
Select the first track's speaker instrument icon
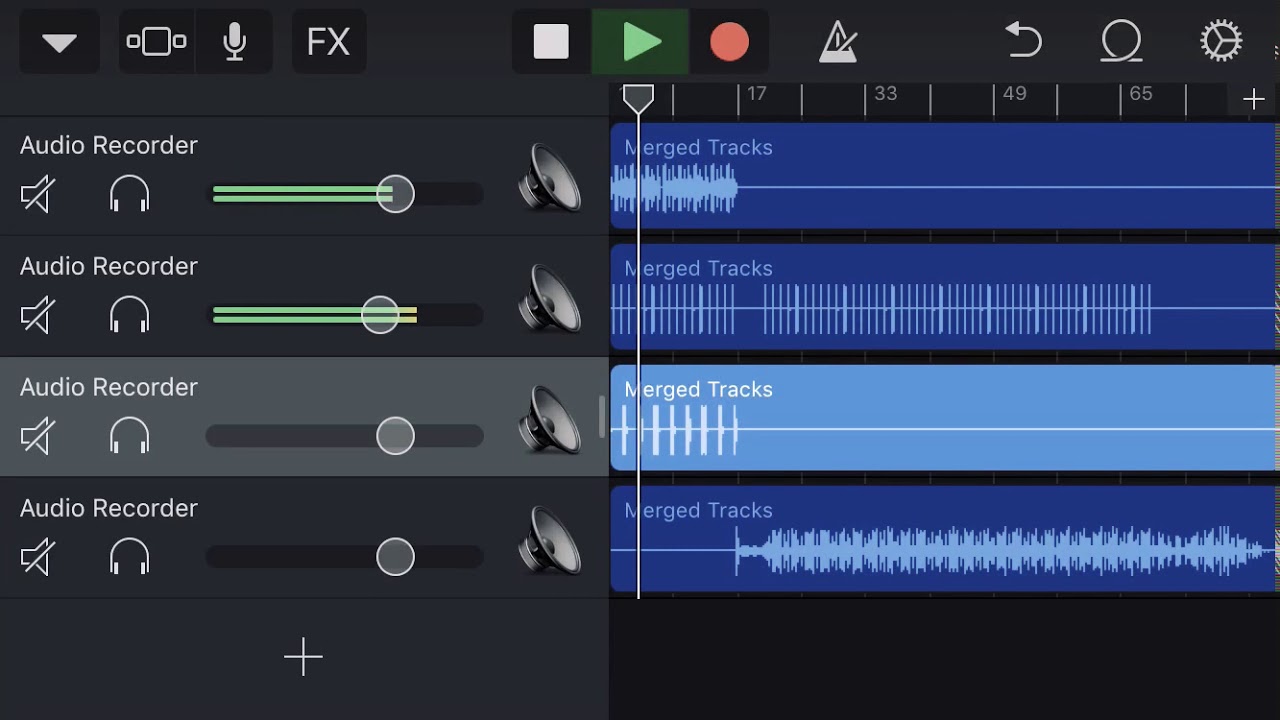click(550, 177)
